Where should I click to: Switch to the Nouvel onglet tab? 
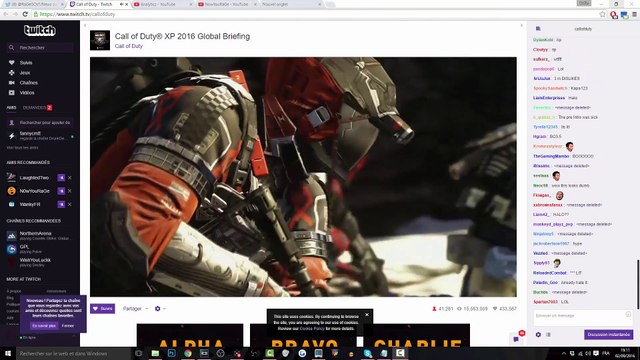290,4
